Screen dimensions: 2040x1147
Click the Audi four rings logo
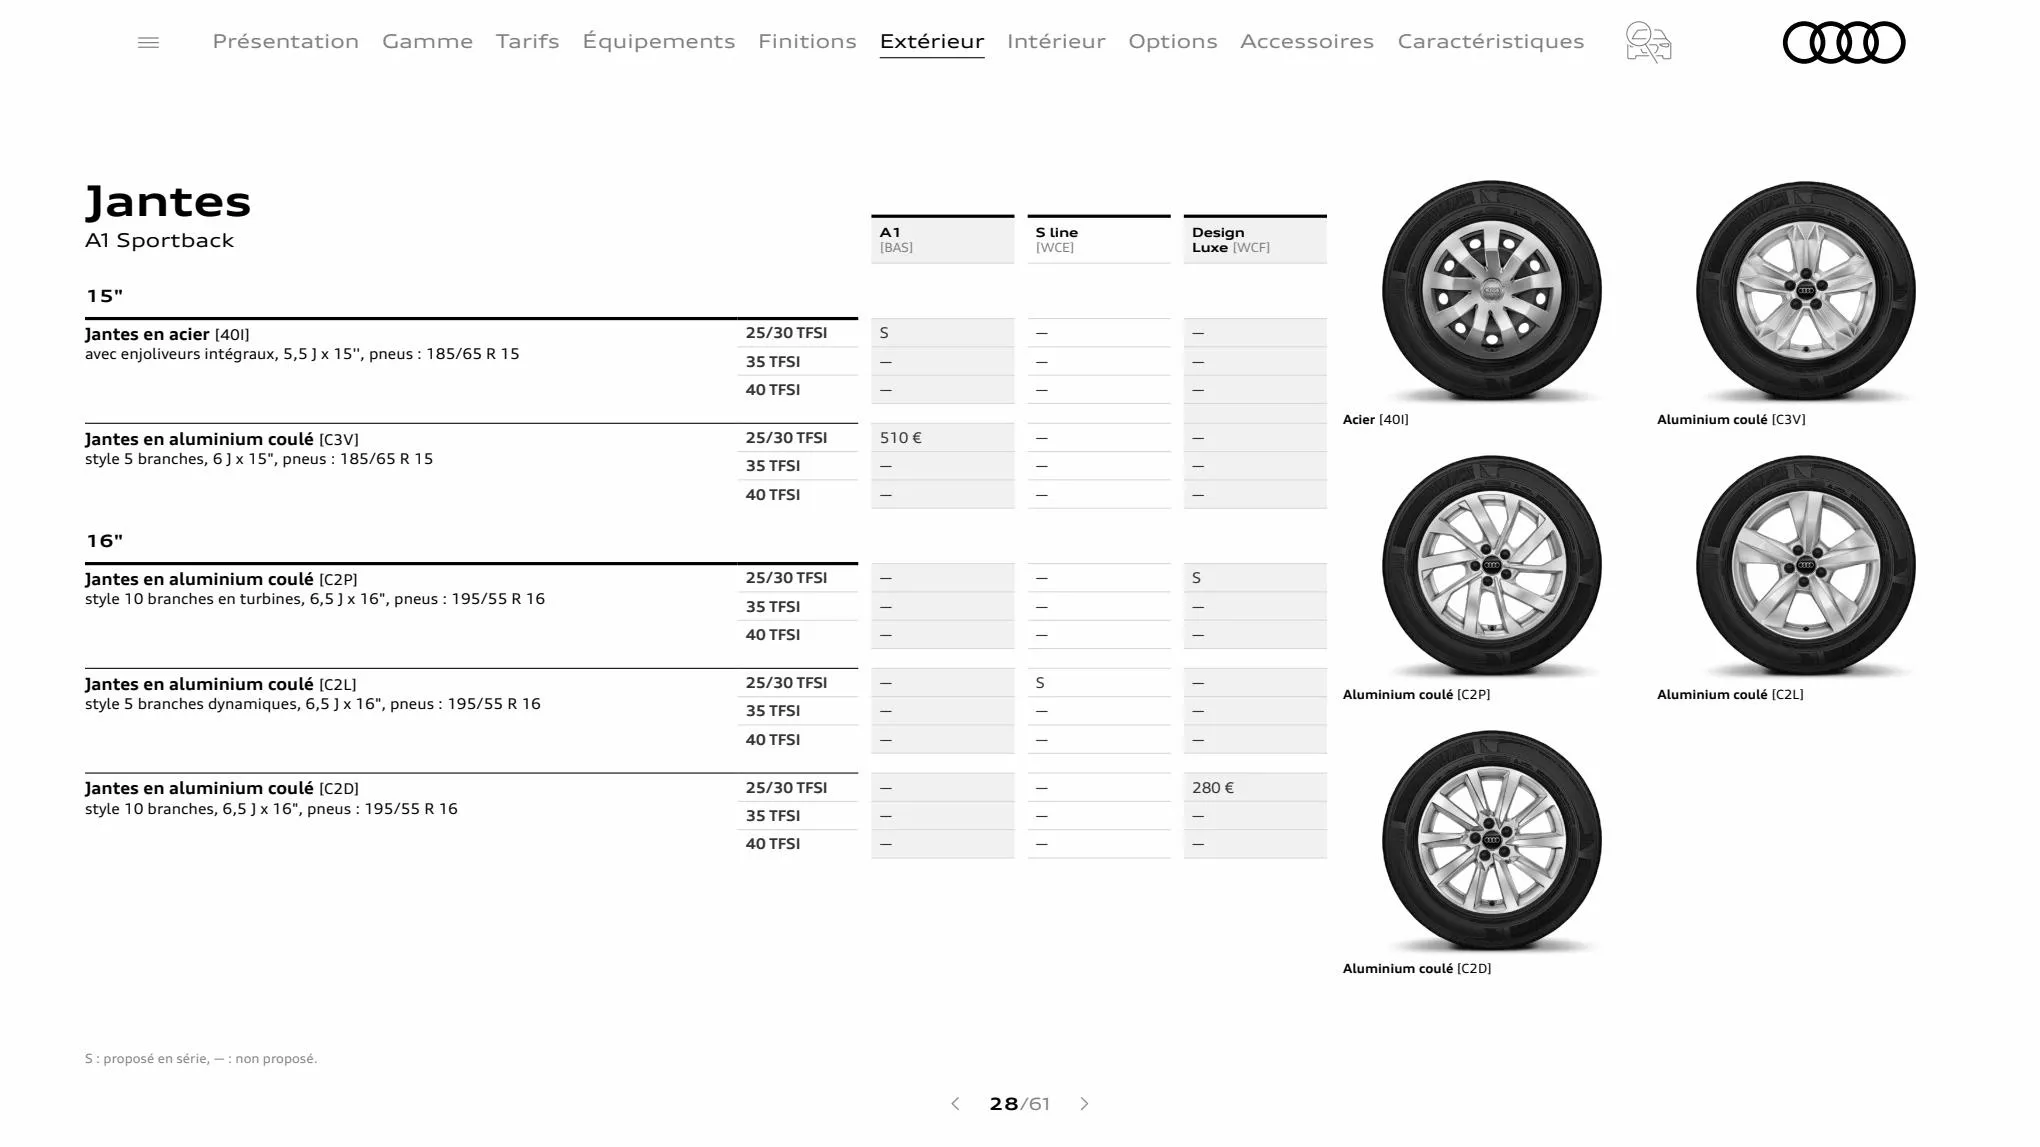(x=1844, y=42)
